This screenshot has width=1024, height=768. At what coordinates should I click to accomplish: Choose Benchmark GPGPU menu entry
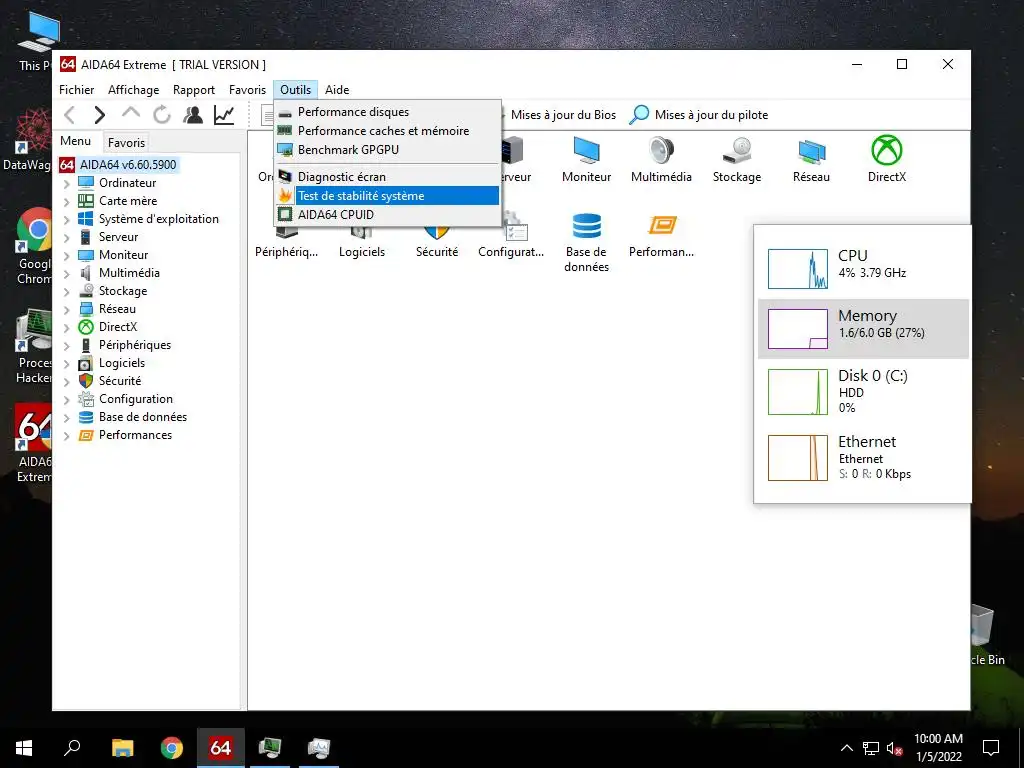[x=388, y=150]
